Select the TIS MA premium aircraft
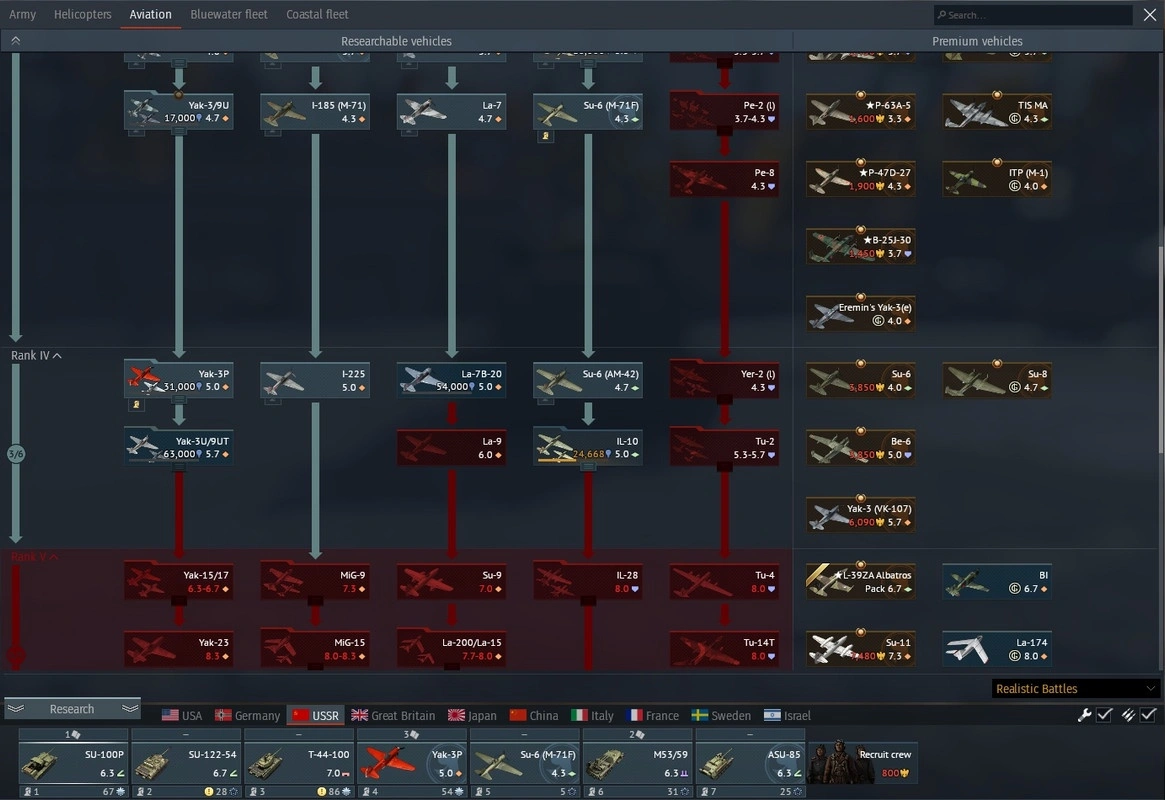Viewport: 1165px width, 800px height. 996,112
